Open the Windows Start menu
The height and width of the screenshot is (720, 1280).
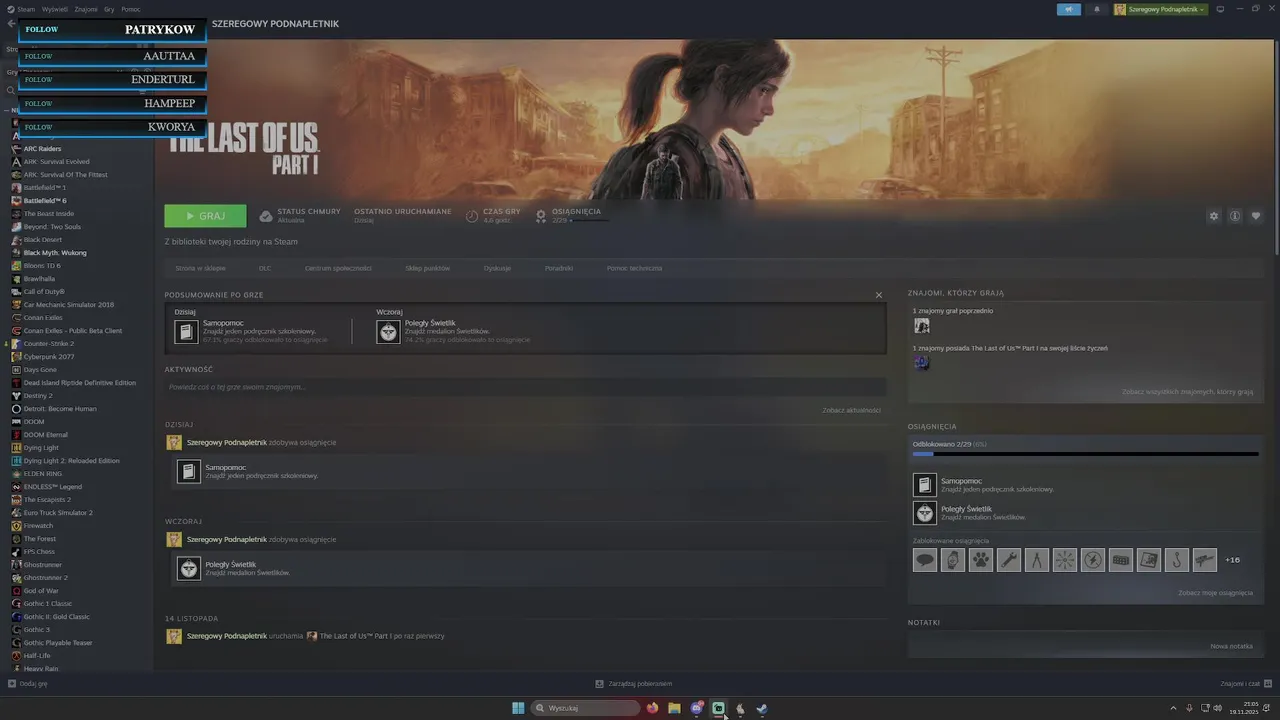coord(518,708)
